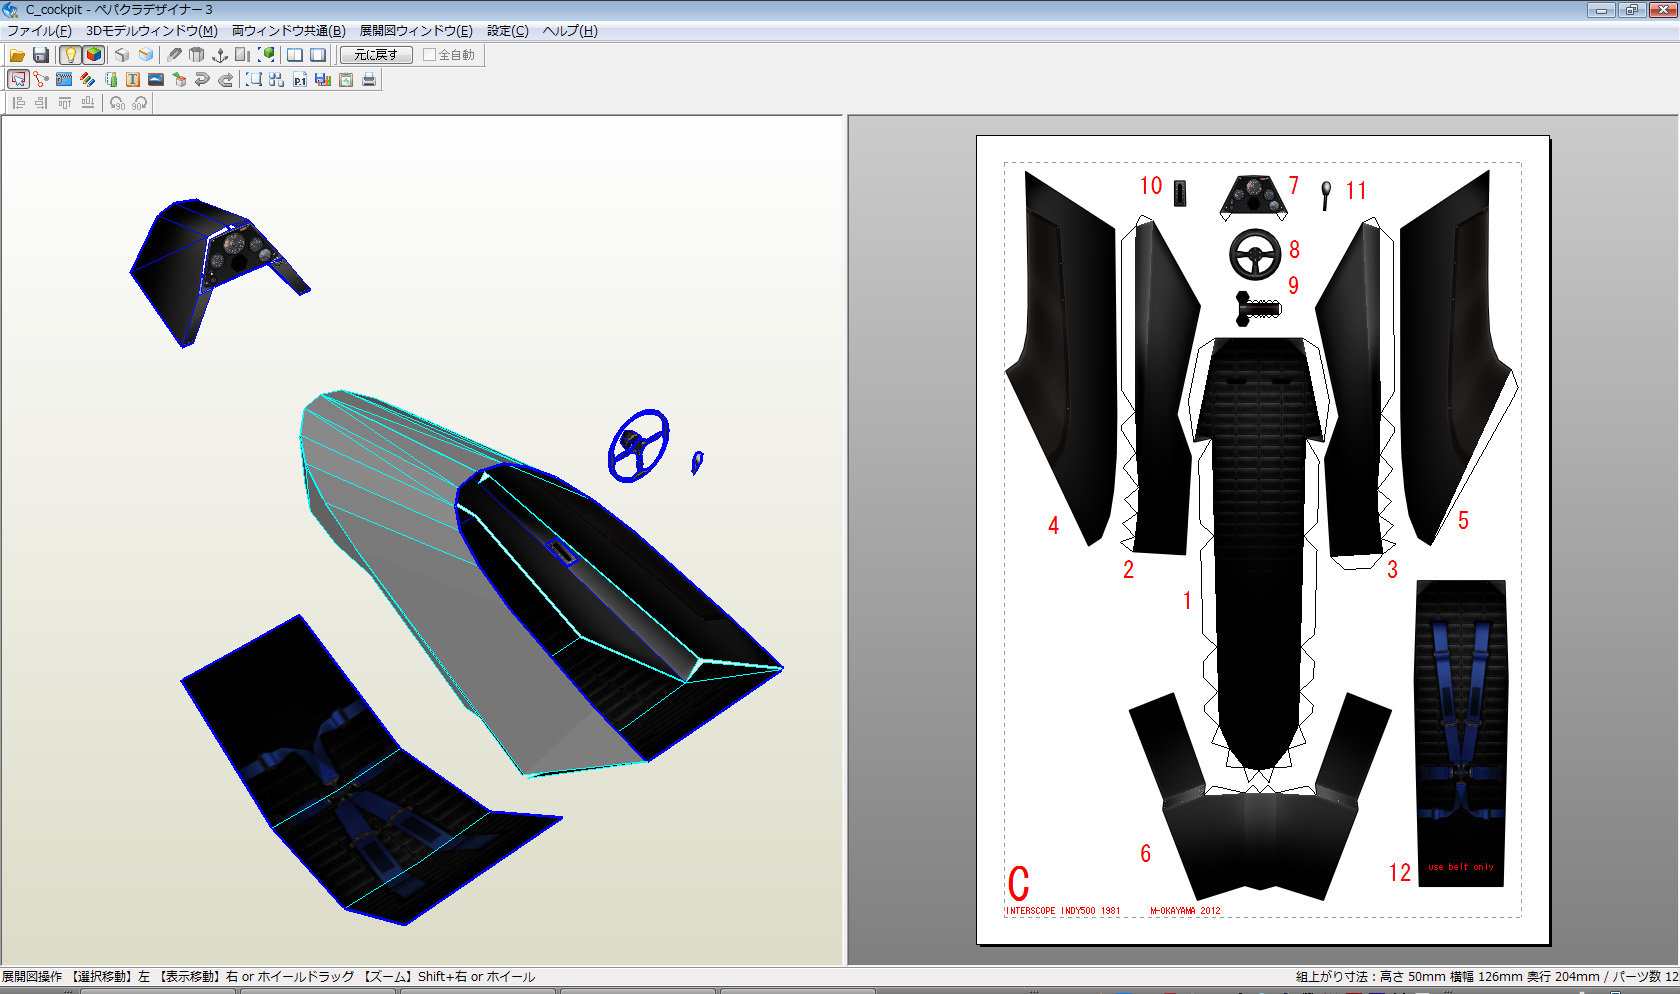This screenshot has width=1680, height=994.
Task: Print the pattern with the printer icon
Action: 369,79
